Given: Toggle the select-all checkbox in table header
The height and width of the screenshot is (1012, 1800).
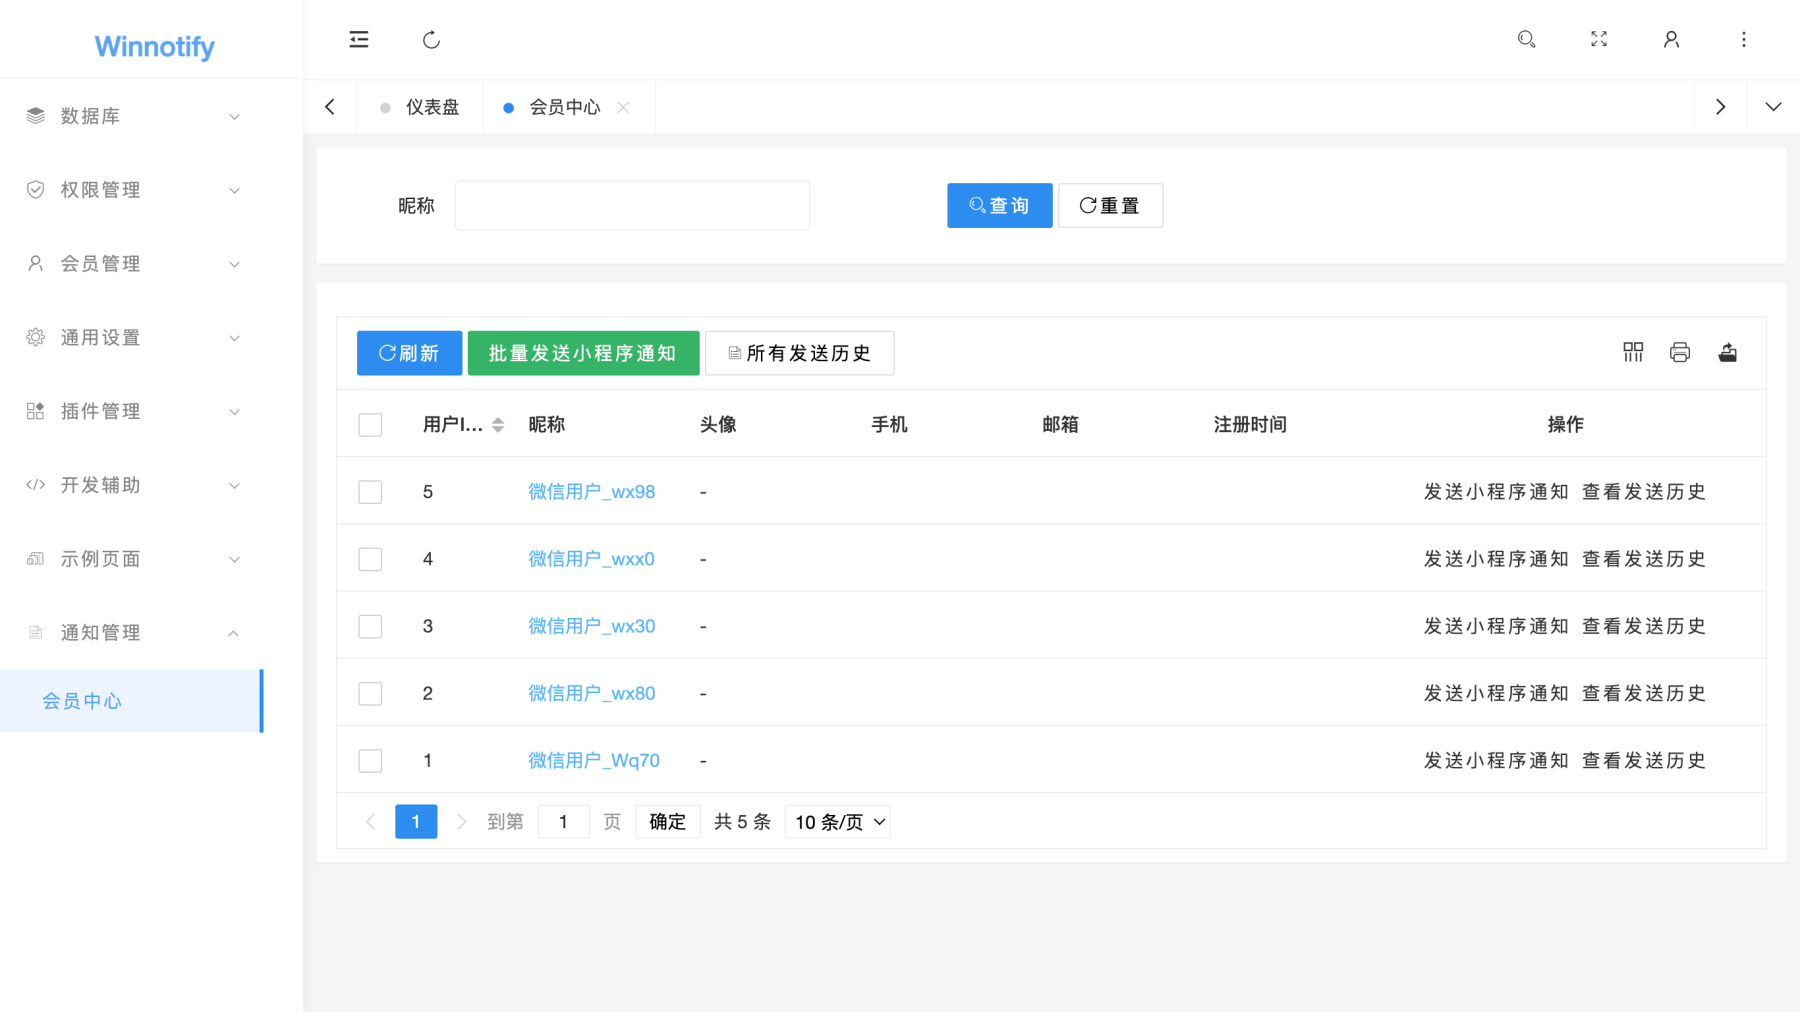Looking at the screenshot, I should [370, 425].
